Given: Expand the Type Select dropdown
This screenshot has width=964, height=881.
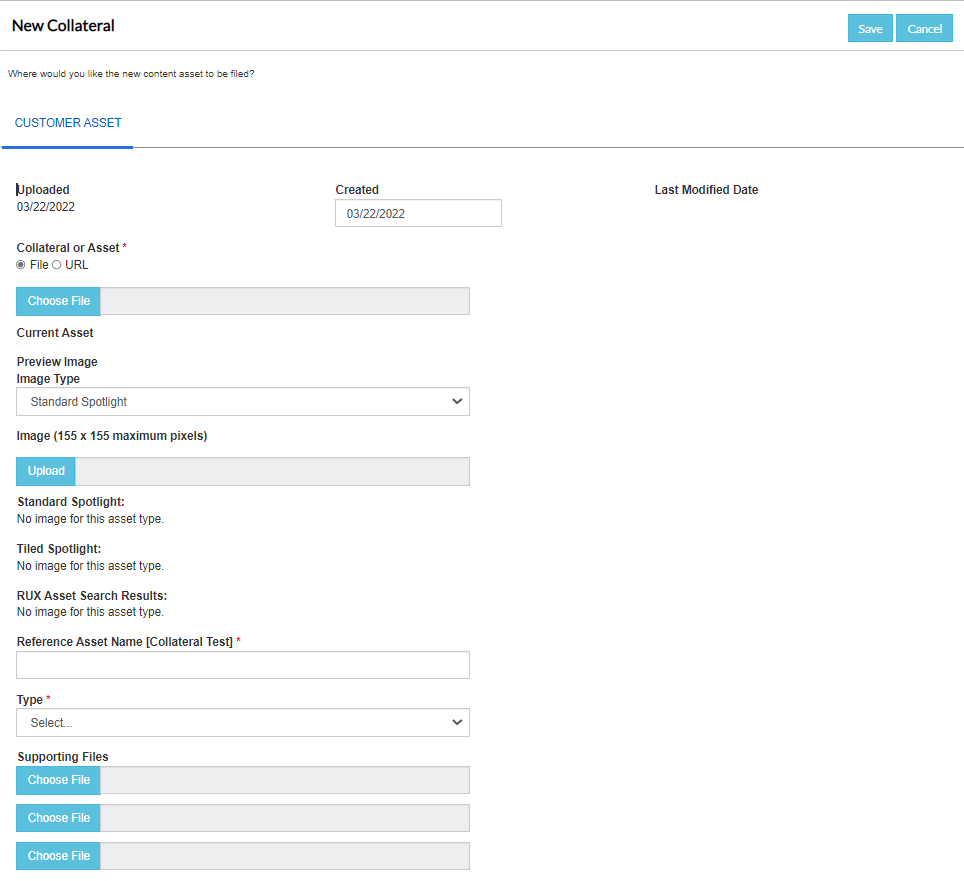Looking at the screenshot, I should (243, 722).
